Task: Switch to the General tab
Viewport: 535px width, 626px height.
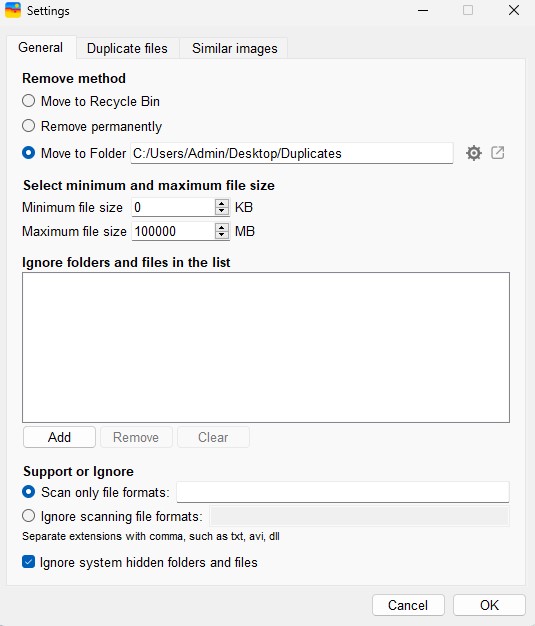Action: pos(41,48)
